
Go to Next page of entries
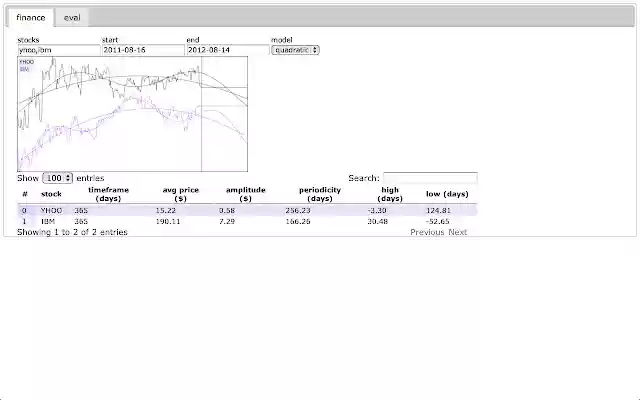click(457, 232)
